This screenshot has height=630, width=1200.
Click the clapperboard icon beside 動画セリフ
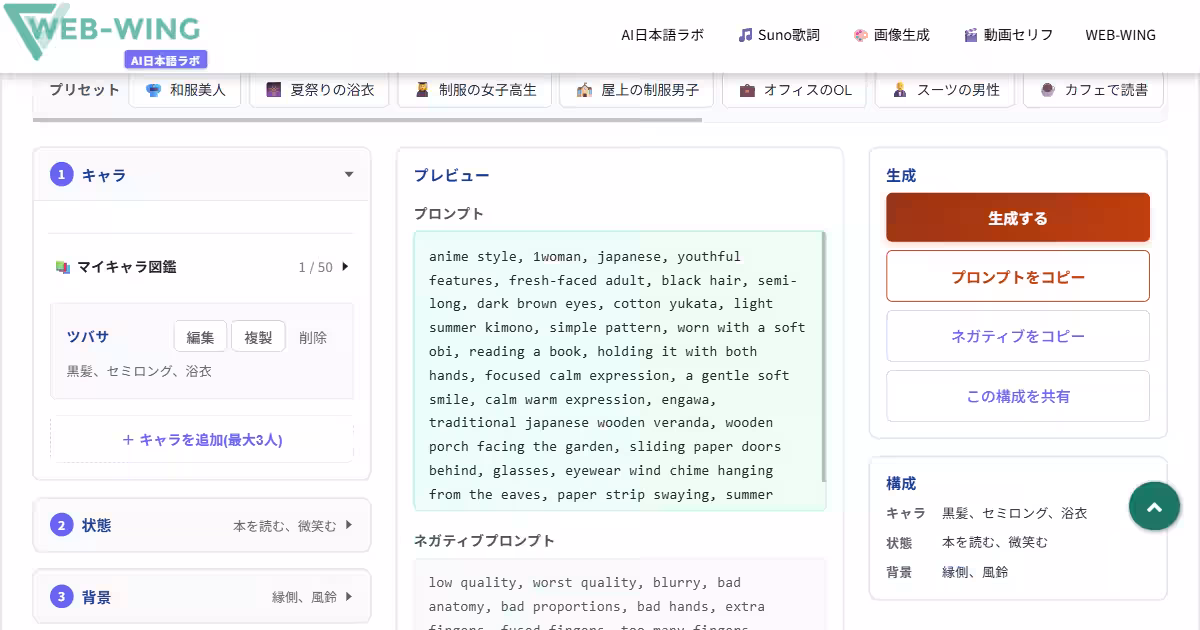click(x=970, y=35)
